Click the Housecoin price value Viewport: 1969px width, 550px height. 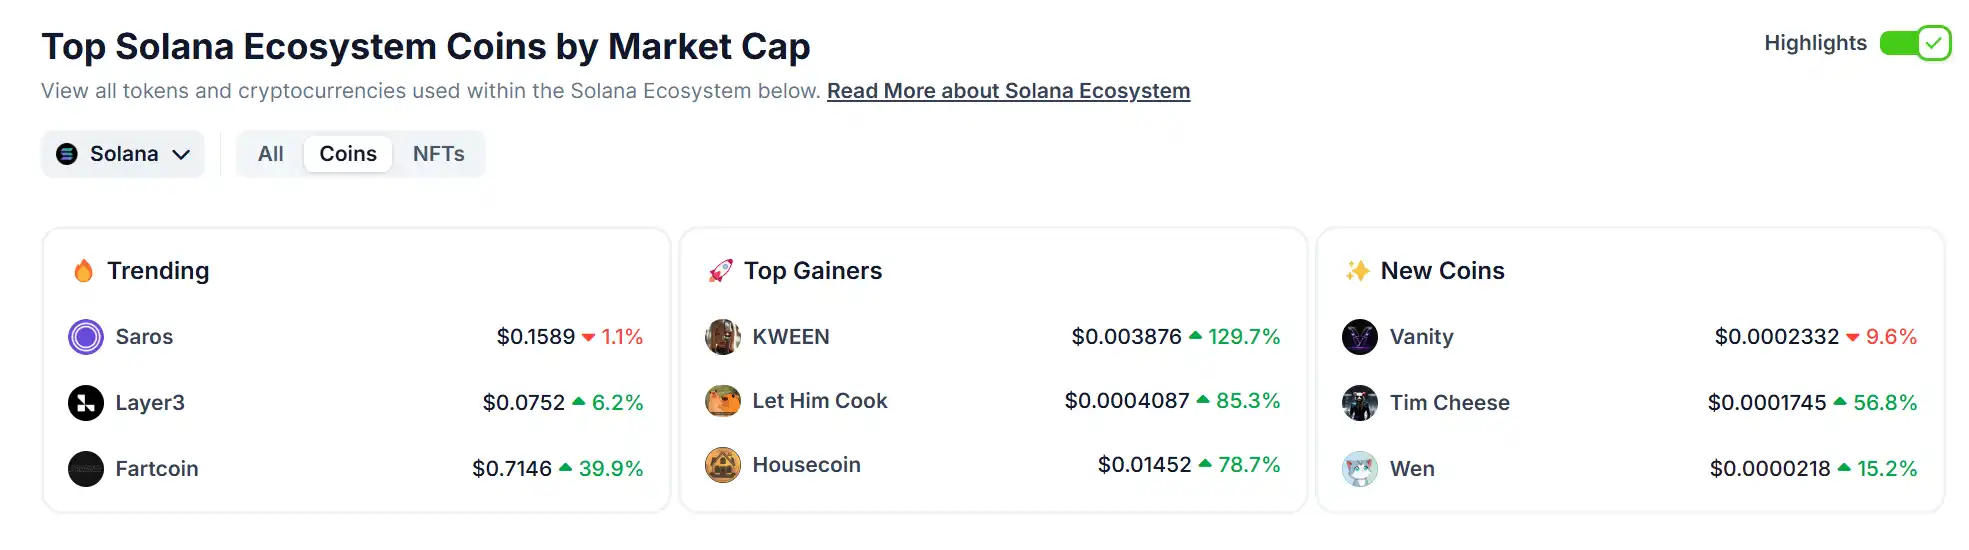point(1144,465)
